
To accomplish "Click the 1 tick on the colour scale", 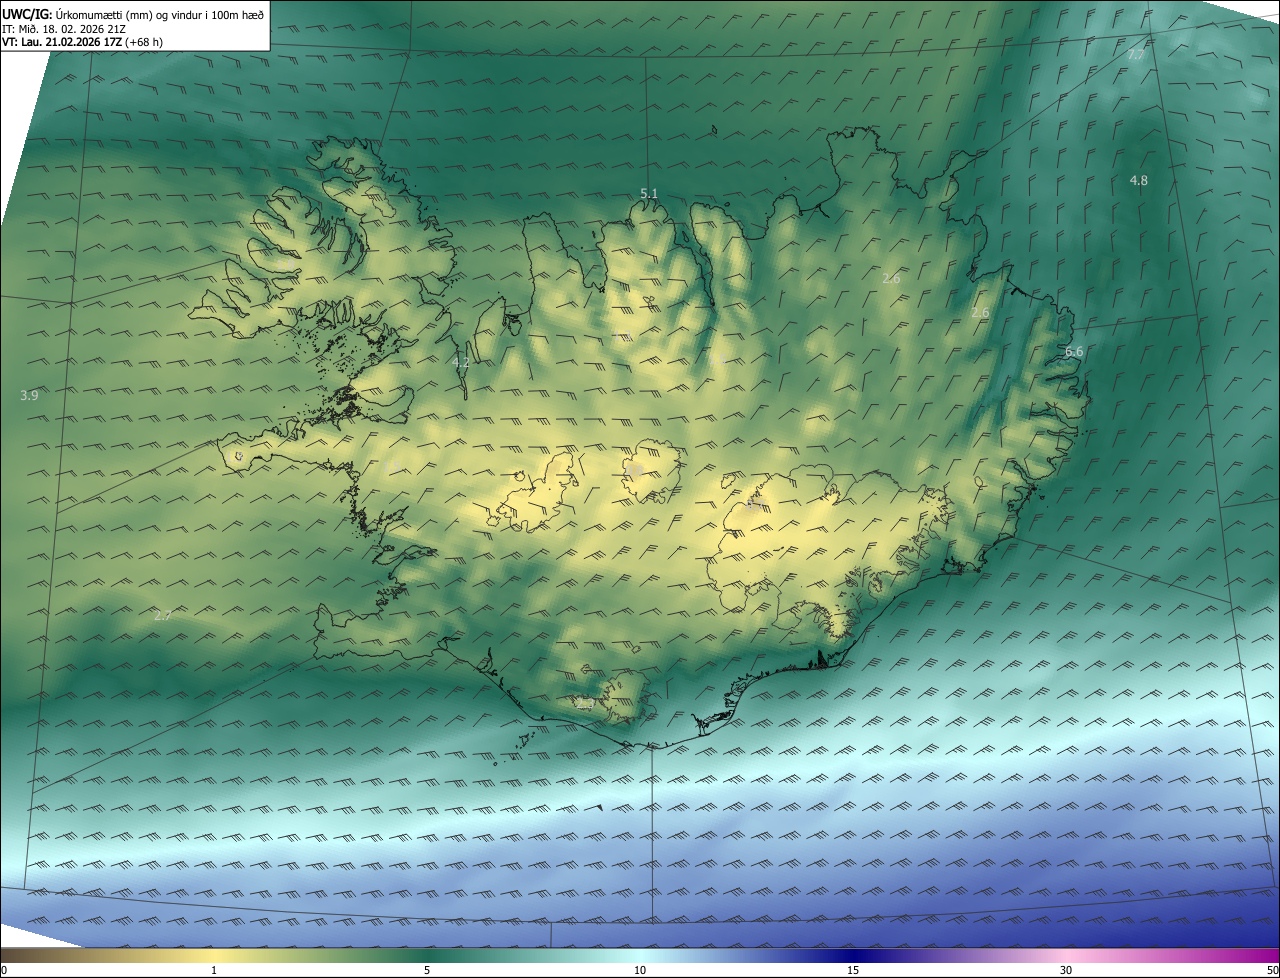I will (214, 970).
